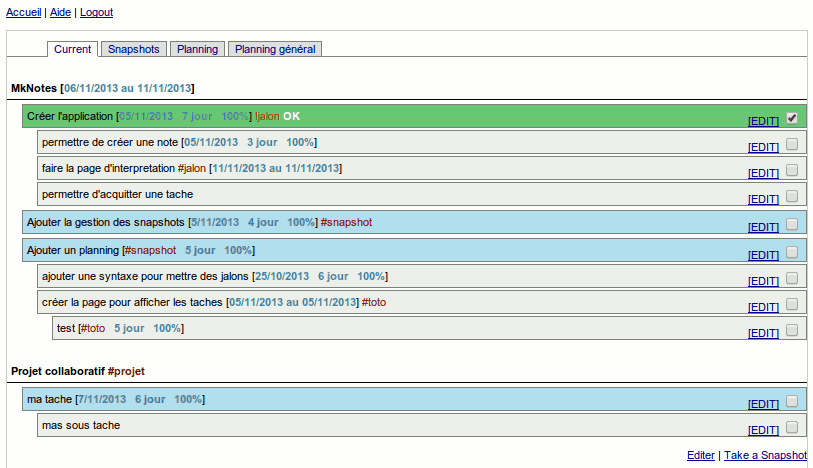Edit the 'Créer l'application' task
The height and width of the screenshot is (468, 813).
pyautogui.click(x=763, y=121)
